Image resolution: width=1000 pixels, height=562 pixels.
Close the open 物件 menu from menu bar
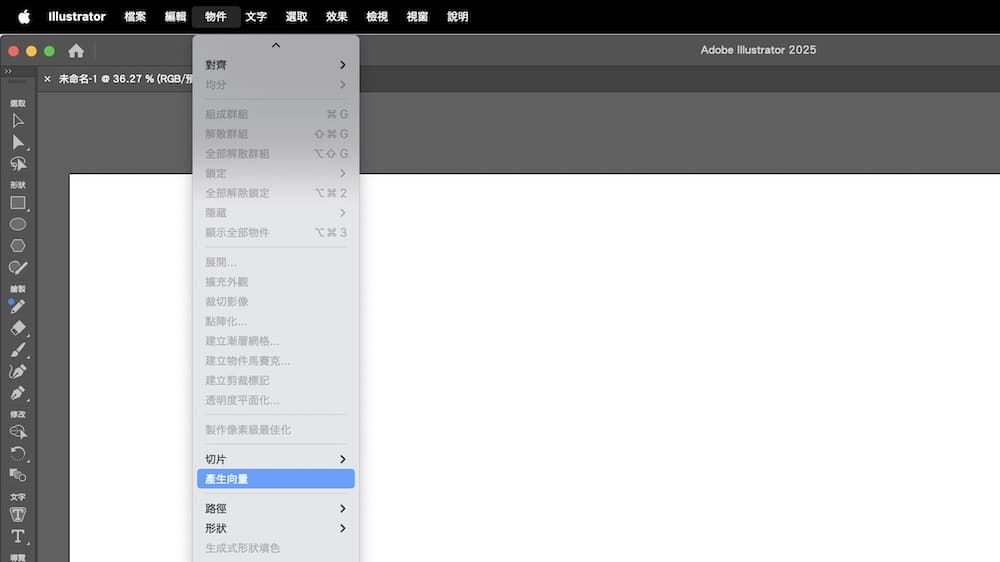click(x=216, y=17)
